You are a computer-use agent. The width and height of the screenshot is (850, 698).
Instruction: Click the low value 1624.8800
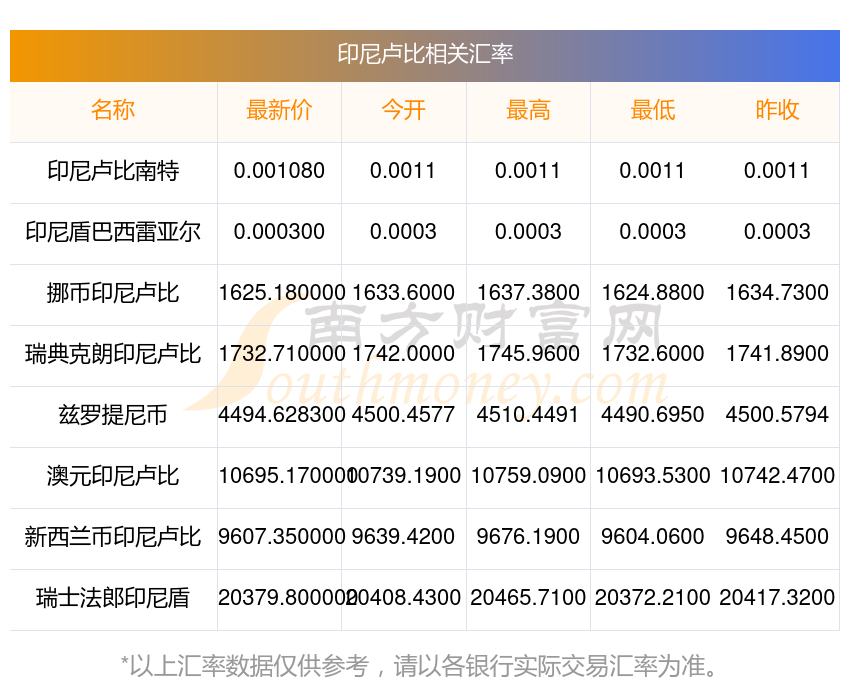(653, 293)
